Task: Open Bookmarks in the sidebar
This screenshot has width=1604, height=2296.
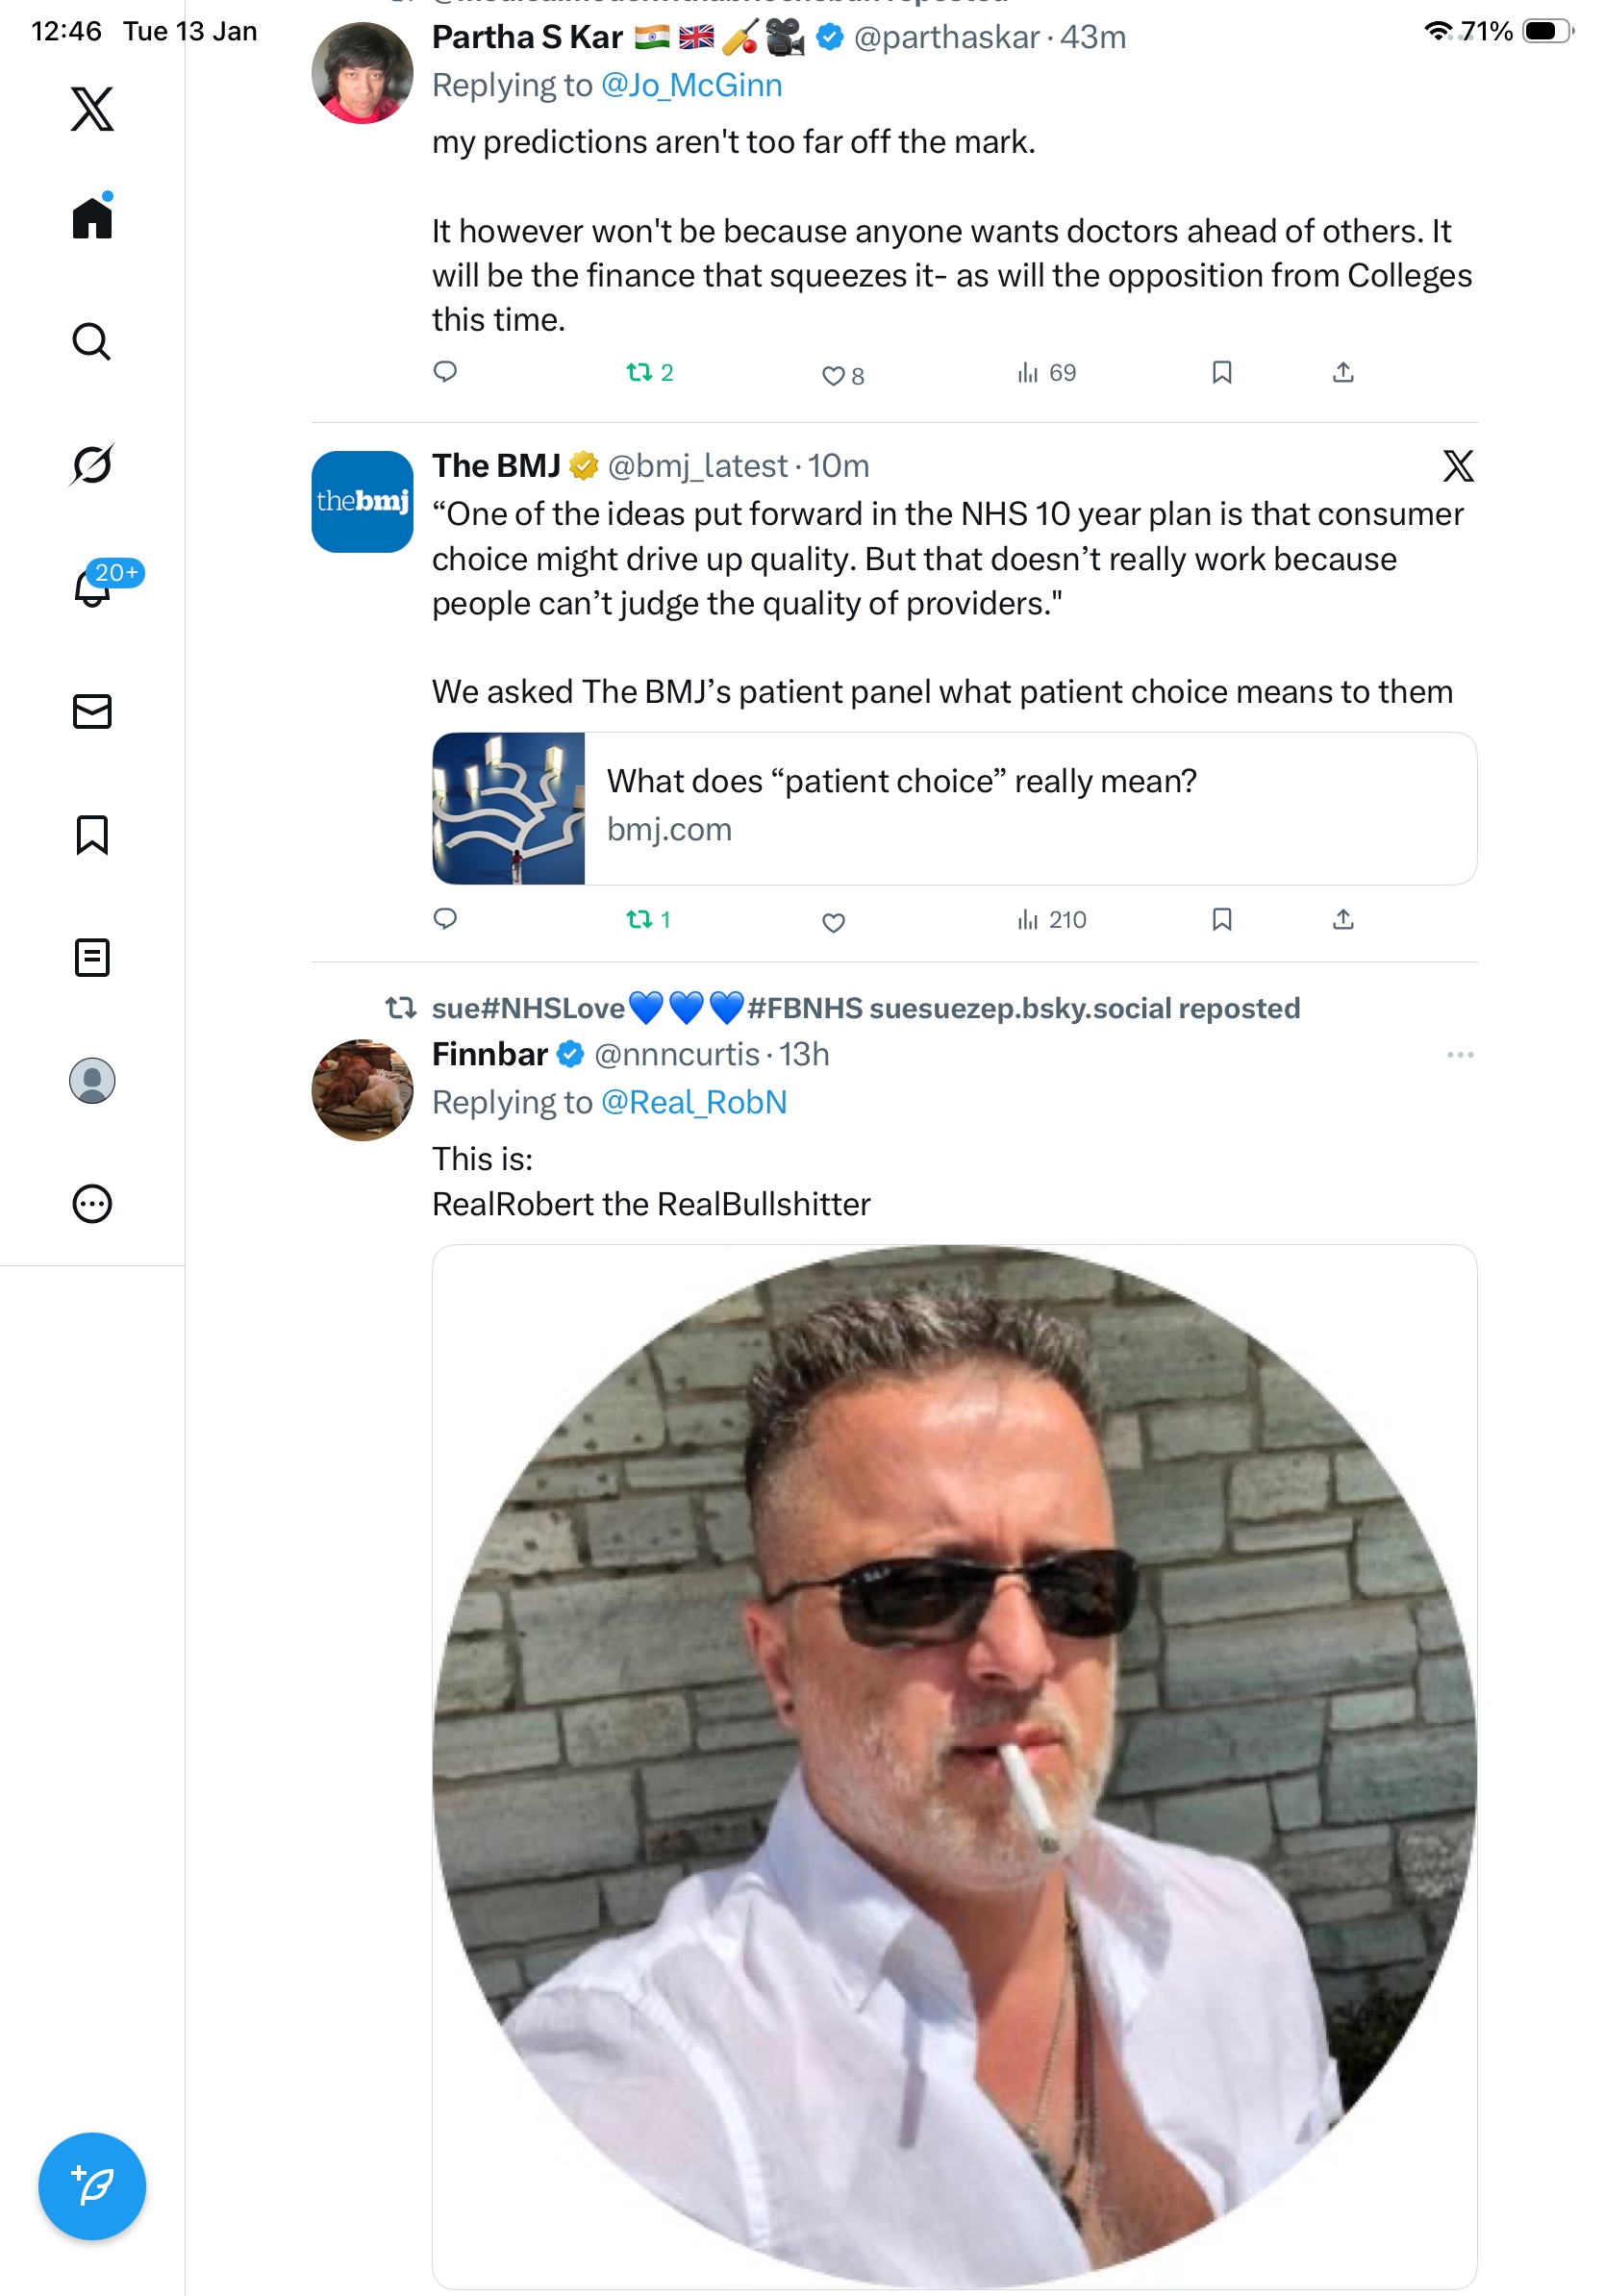Action: pyautogui.click(x=92, y=835)
